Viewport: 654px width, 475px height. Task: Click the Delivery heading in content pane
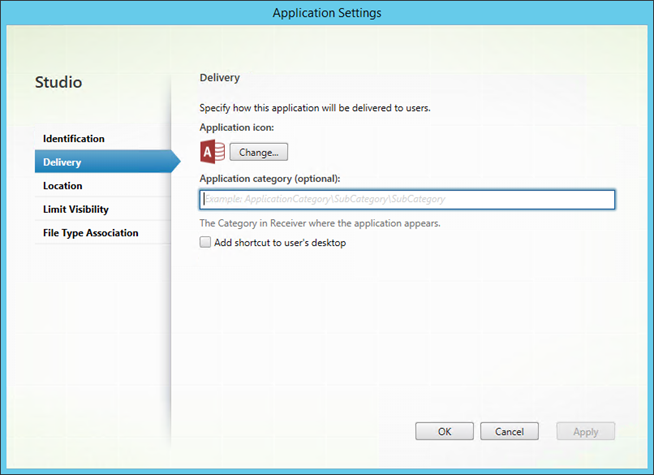point(220,78)
